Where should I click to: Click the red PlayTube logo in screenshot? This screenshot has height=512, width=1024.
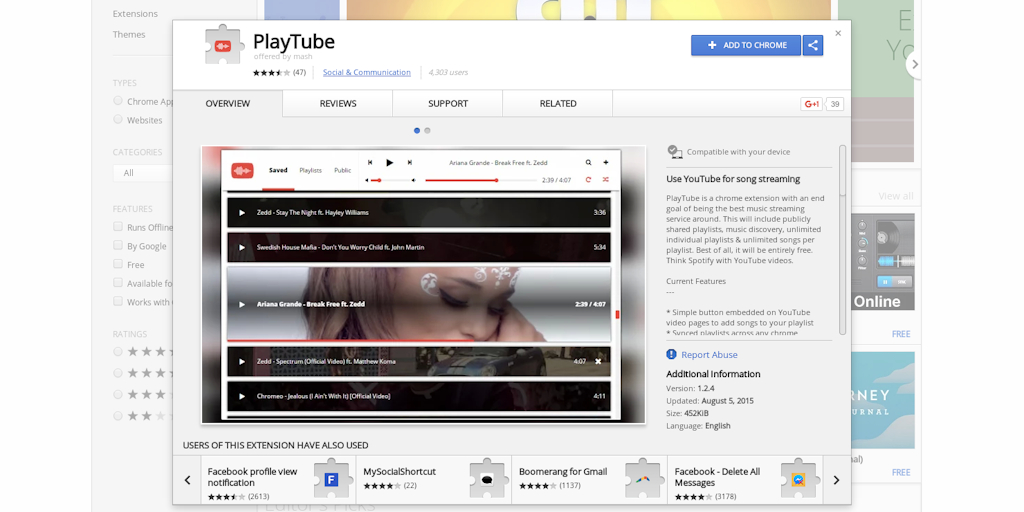coord(242,170)
